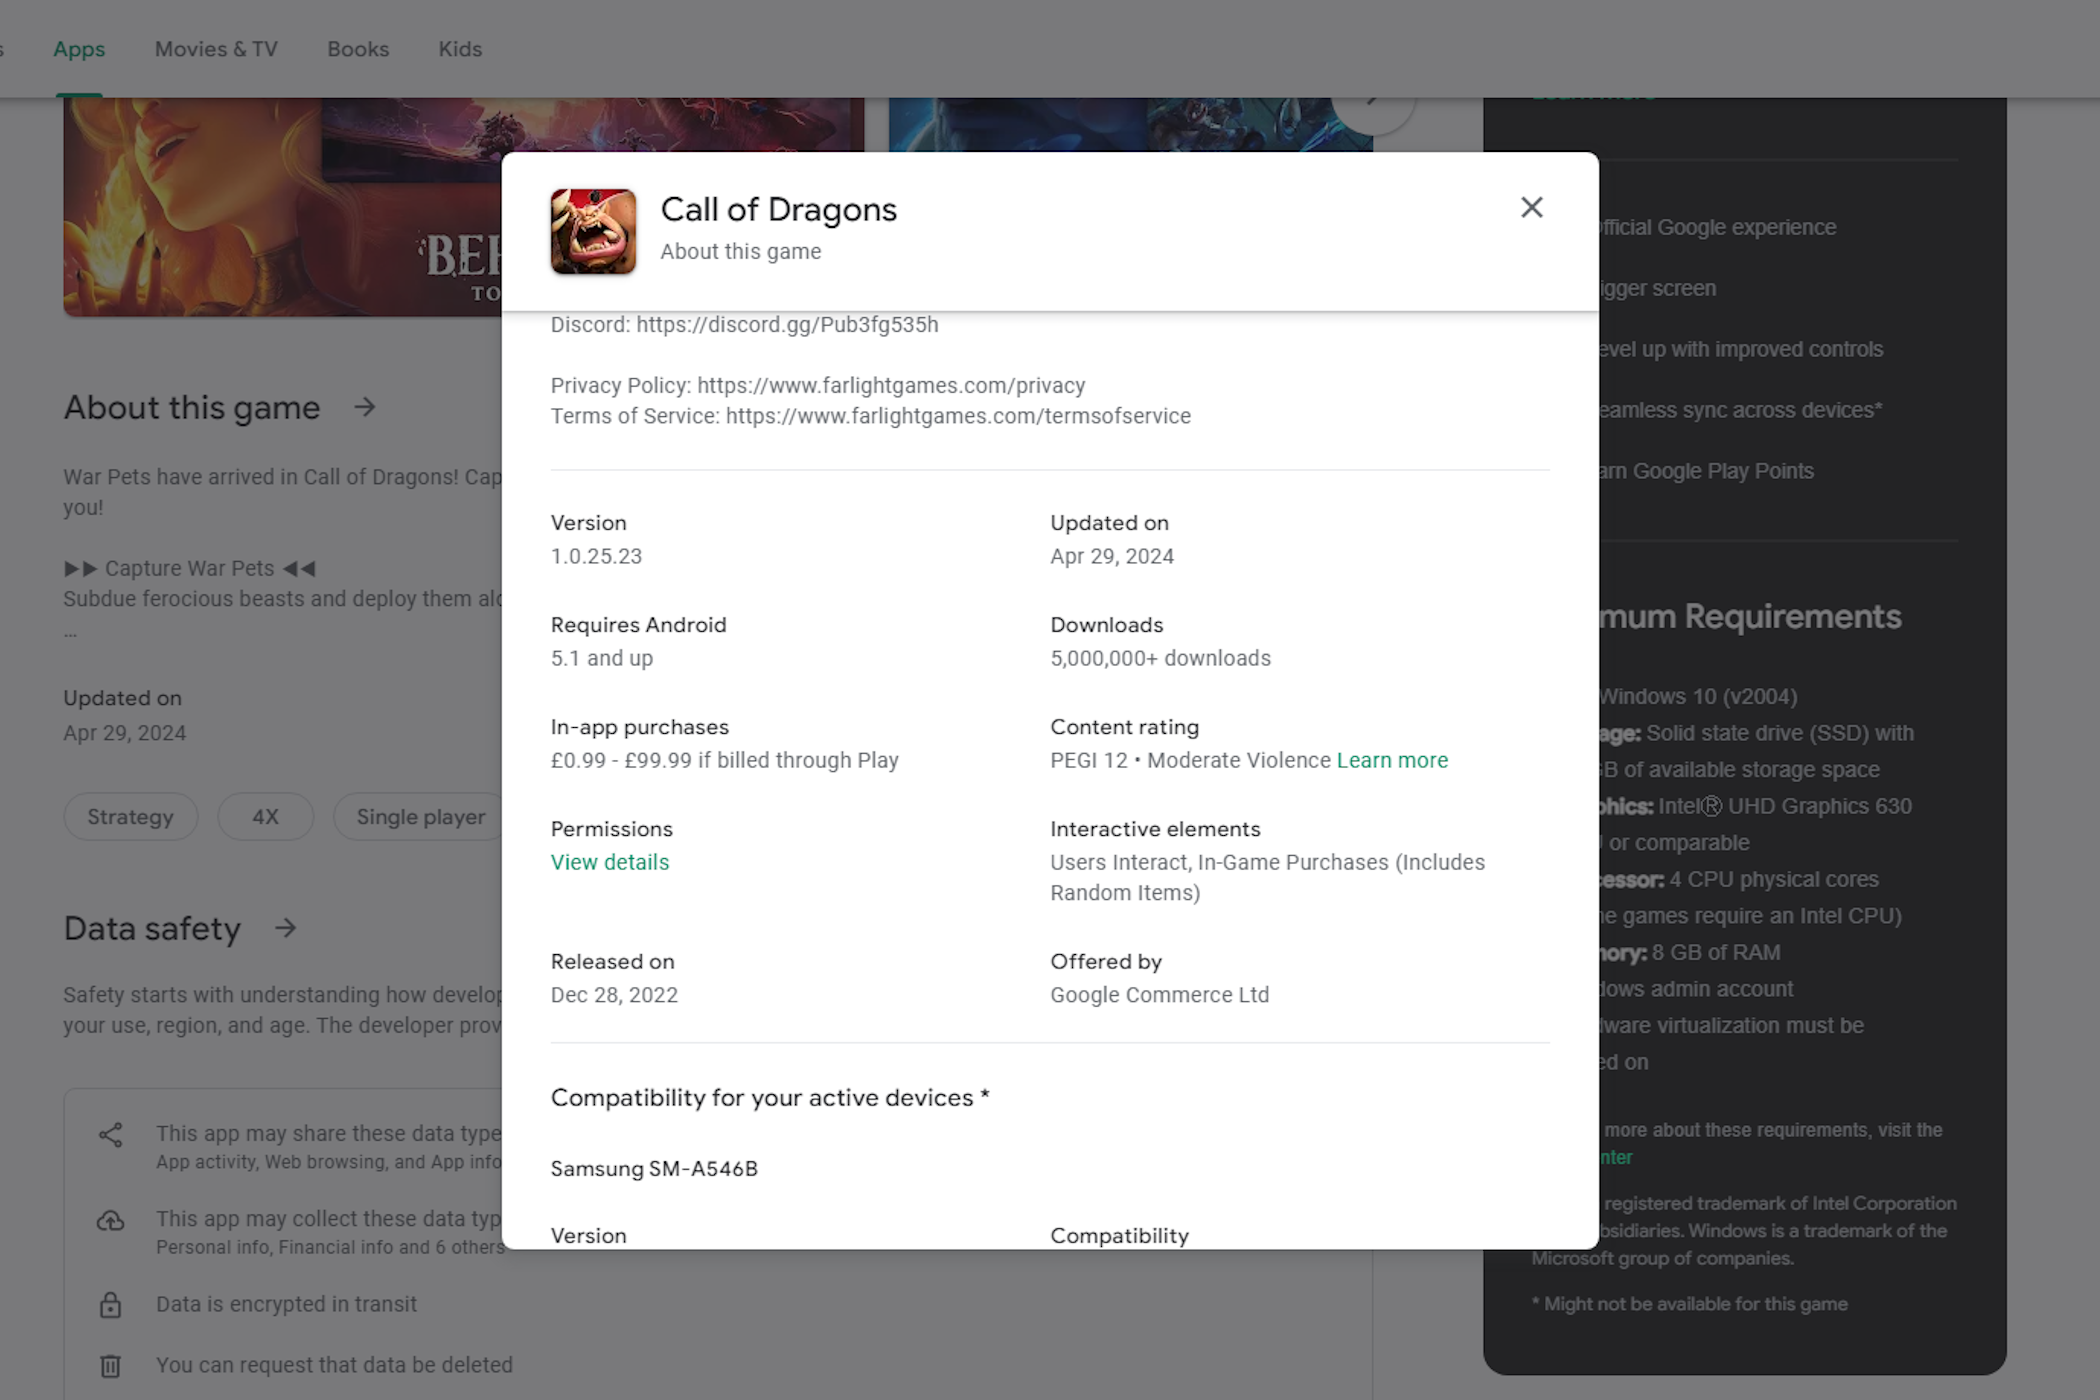Click the Kids navigation tab

458,48
